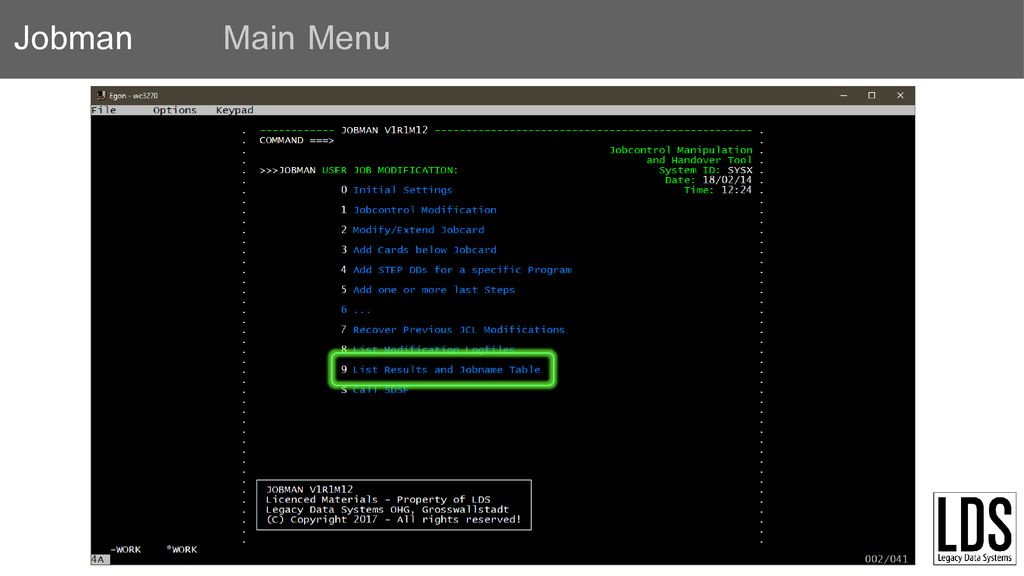Select option 1 Jobcontrol Modification
The image size is (1024, 576).
coord(419,210)
